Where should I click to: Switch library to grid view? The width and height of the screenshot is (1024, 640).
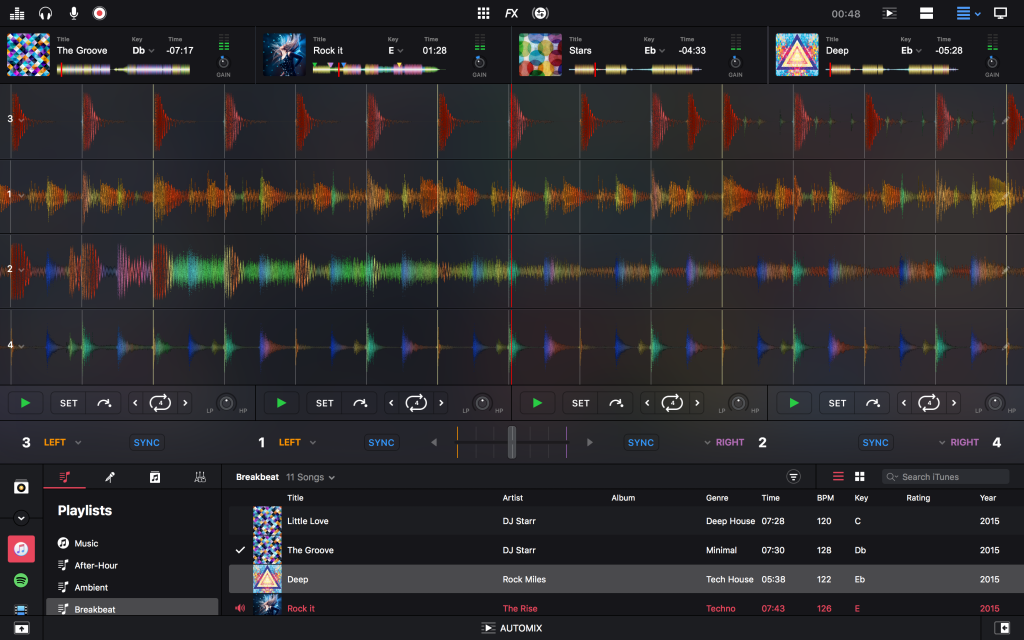point(859,477)
